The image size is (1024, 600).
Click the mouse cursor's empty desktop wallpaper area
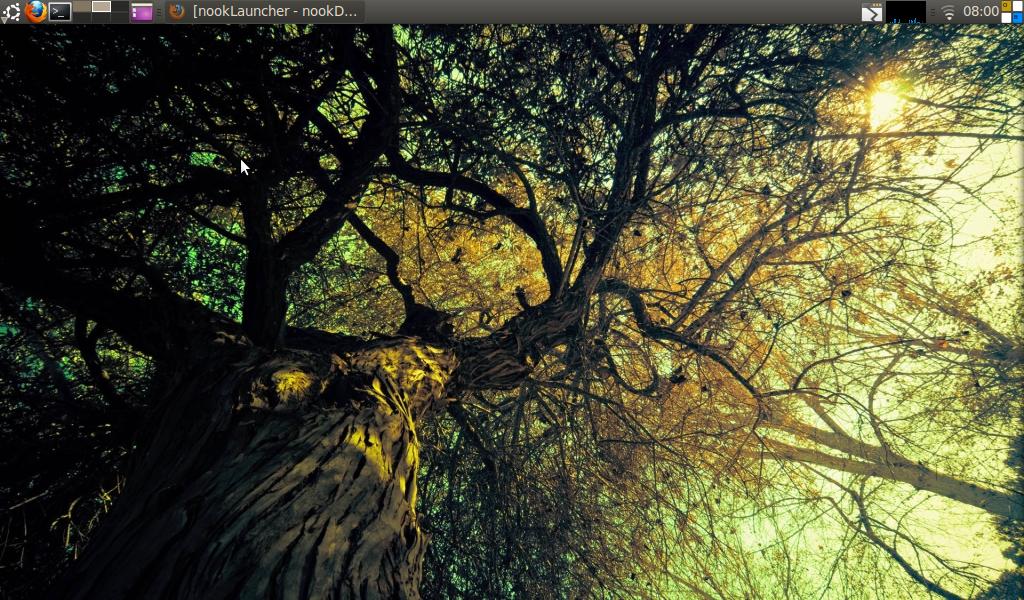click(246, 168)
